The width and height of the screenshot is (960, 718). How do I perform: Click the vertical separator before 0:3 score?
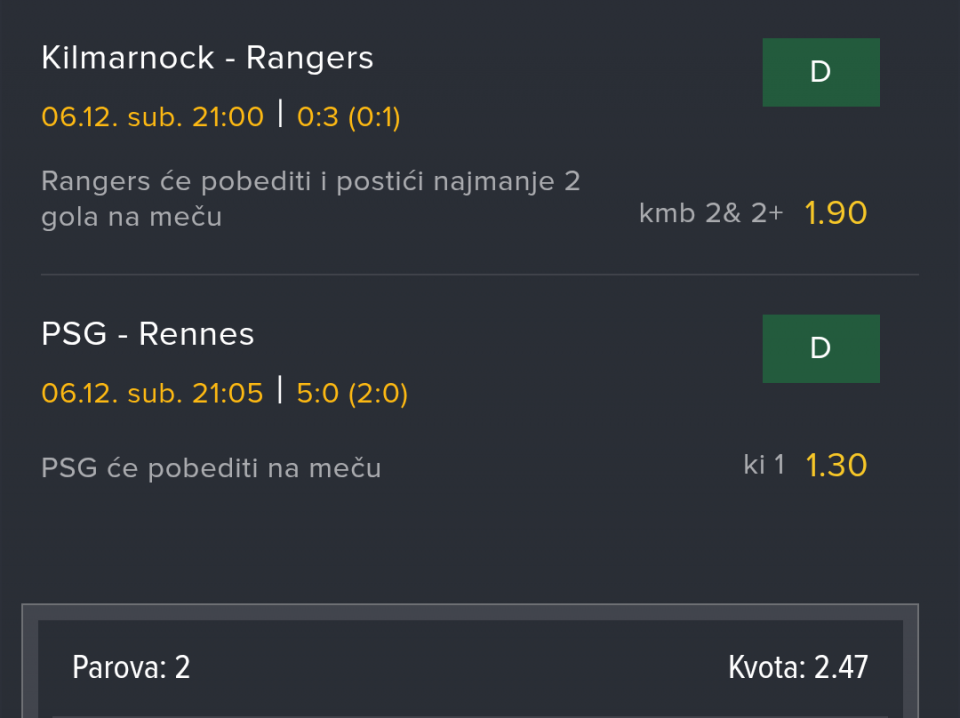(x=280, y=115)
